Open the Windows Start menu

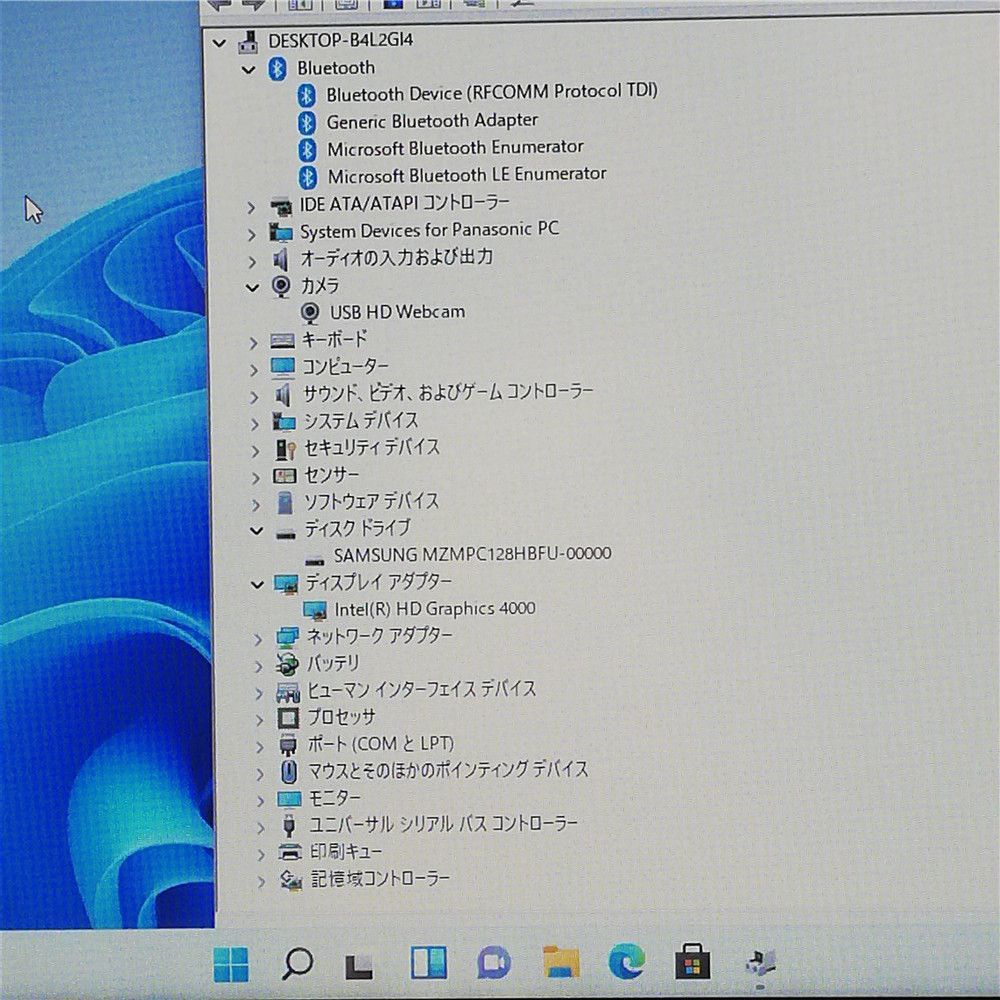click(x=231, y=964)
